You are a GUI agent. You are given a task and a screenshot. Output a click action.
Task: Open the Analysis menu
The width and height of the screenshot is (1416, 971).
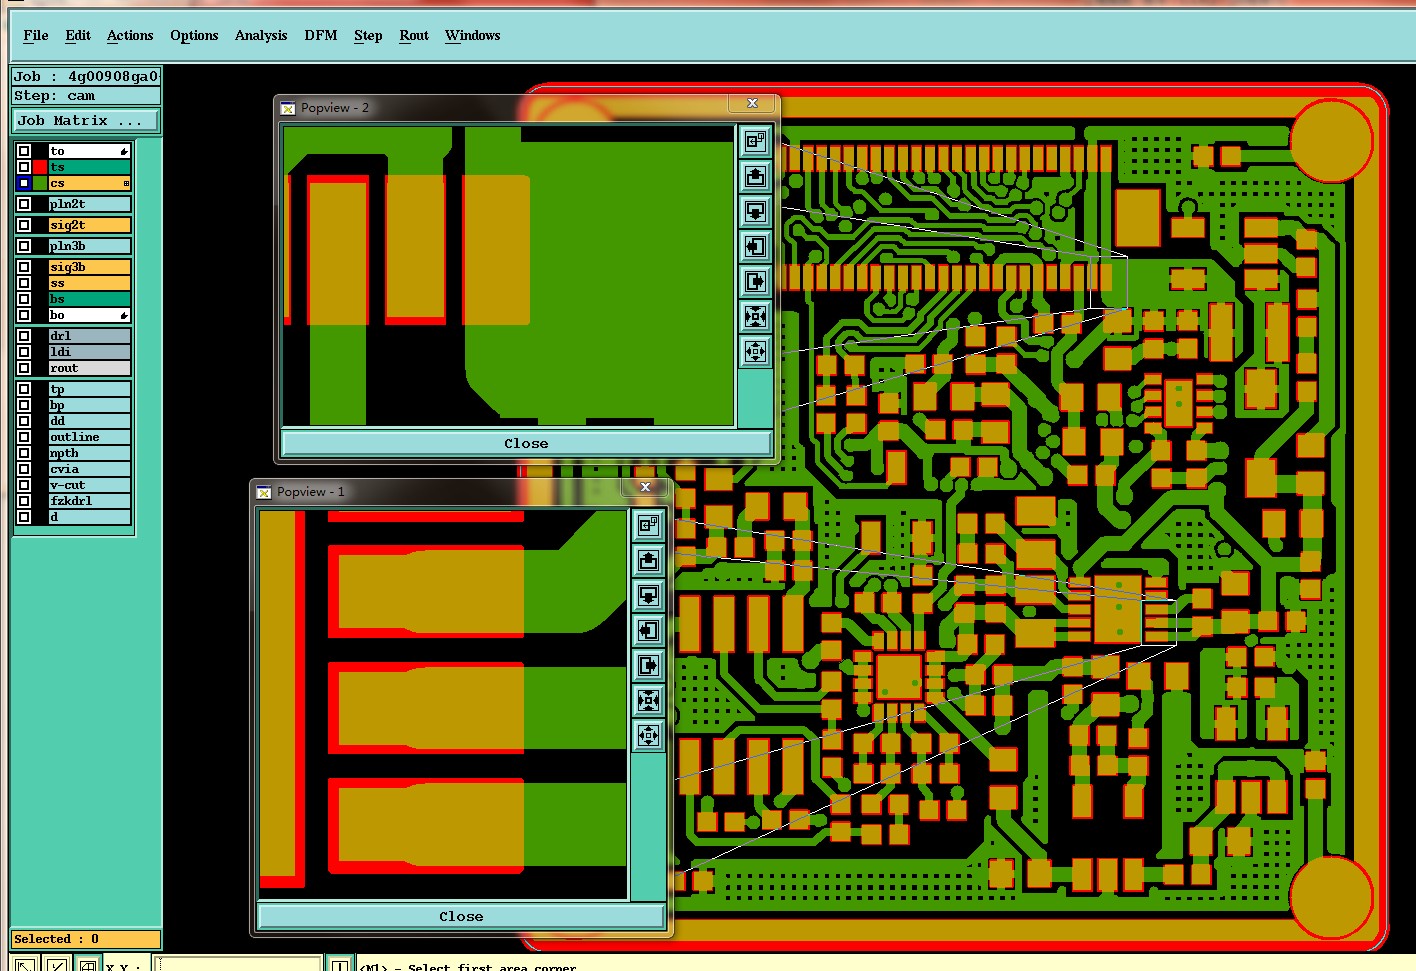(261, 35)
